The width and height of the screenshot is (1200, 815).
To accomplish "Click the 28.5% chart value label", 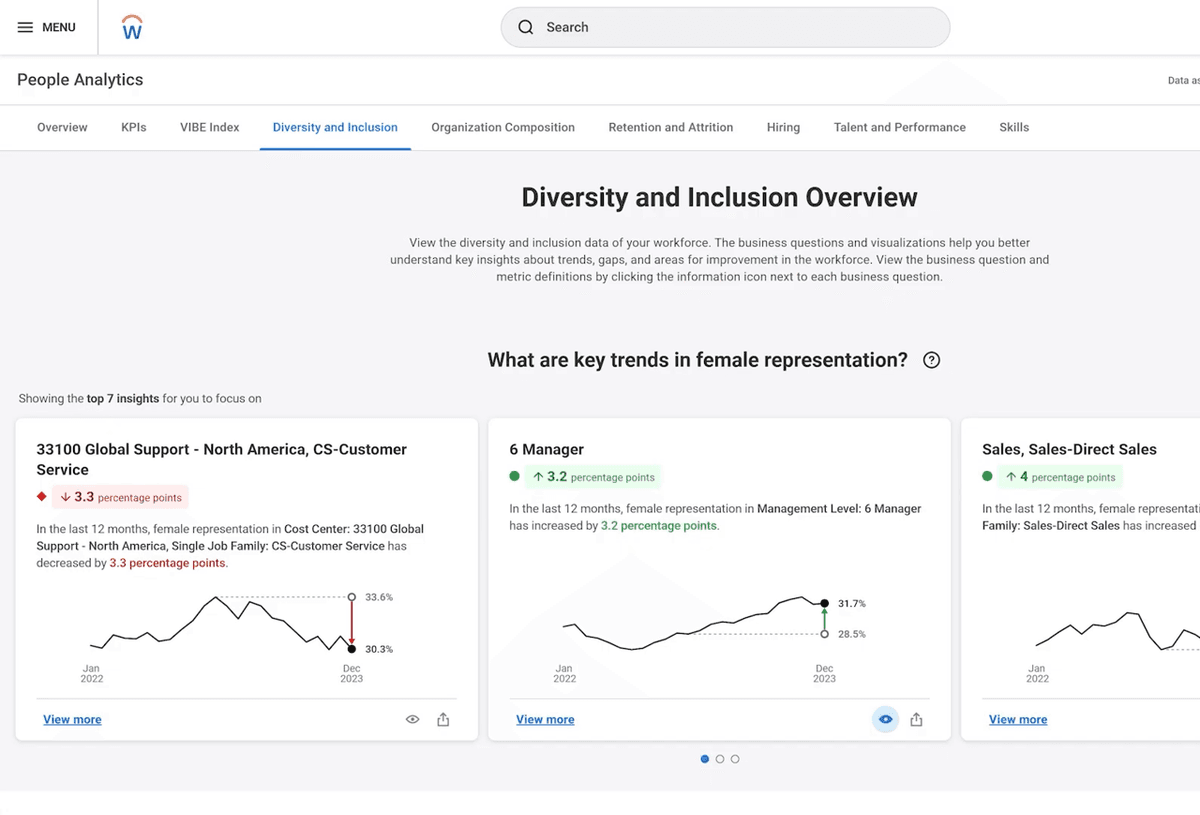I will coord(852,634).
